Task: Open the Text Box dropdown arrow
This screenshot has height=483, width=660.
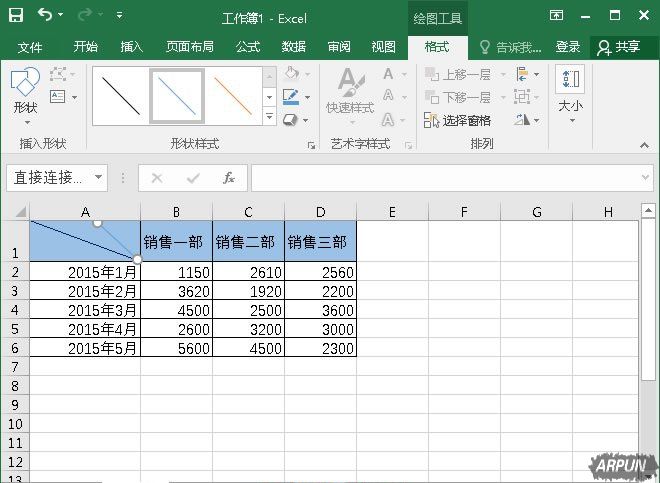Action: pos(75,97)
